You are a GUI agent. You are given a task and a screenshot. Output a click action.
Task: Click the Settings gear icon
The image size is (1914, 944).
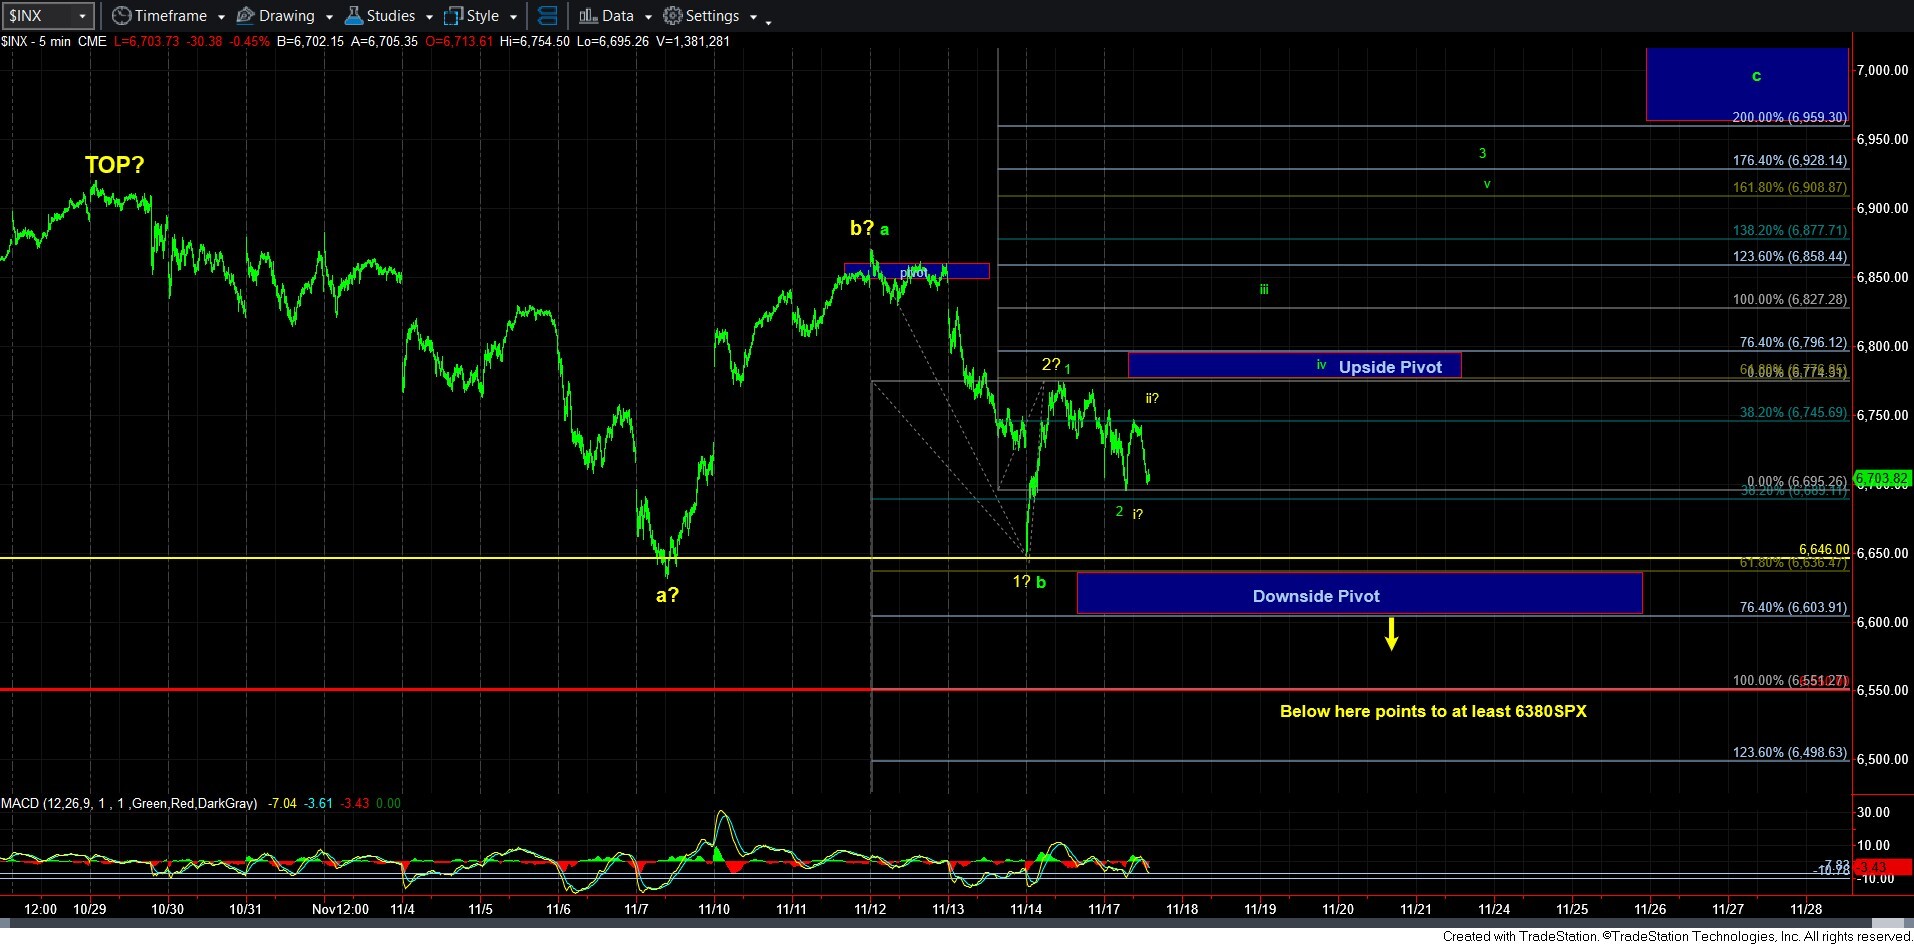tap(673, 16)
